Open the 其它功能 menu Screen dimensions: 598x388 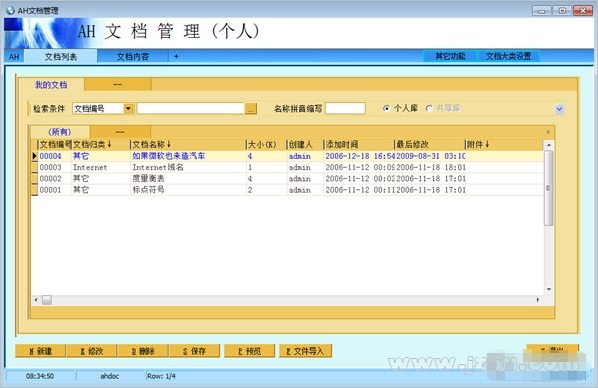pyautogui.click(x=450, y=56)
